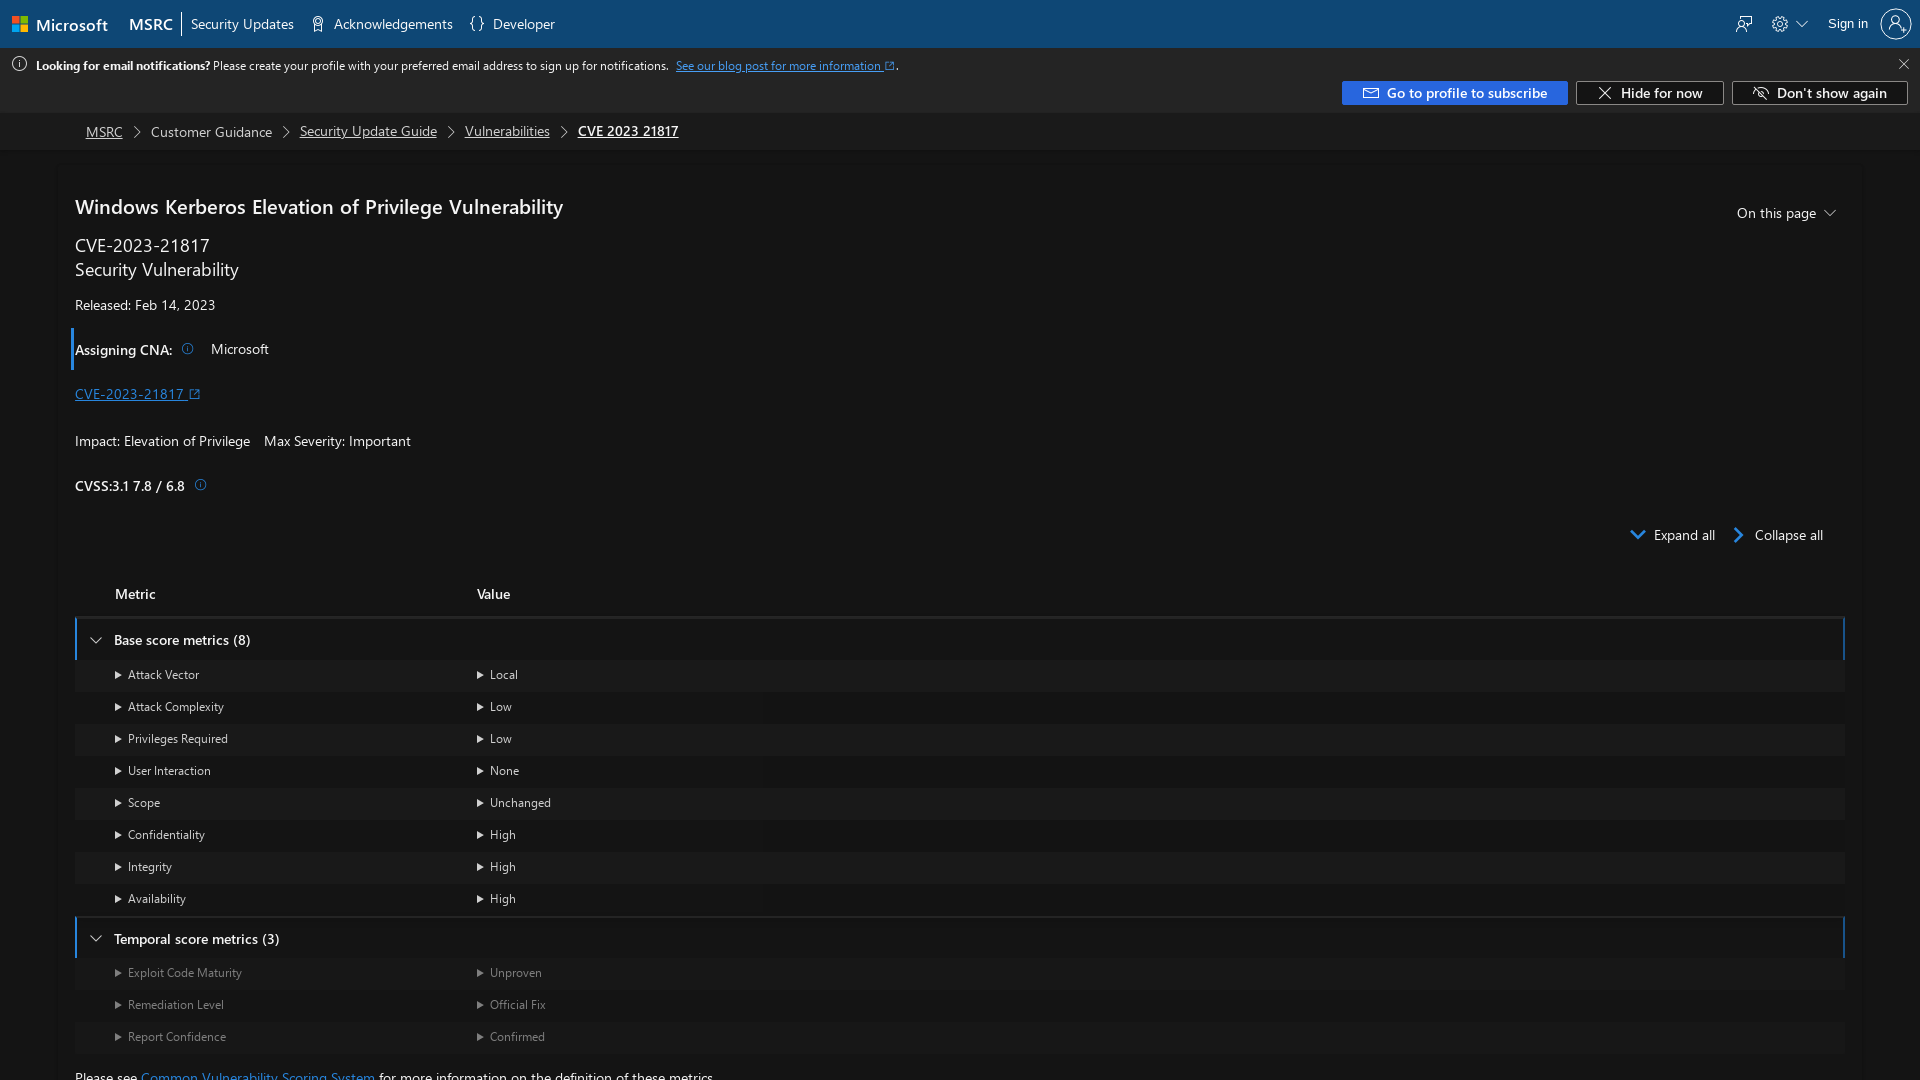Open the Developer menu item
This screenshot has width=1920, height=1080.
pyautogui.click(x=512, y=24)
